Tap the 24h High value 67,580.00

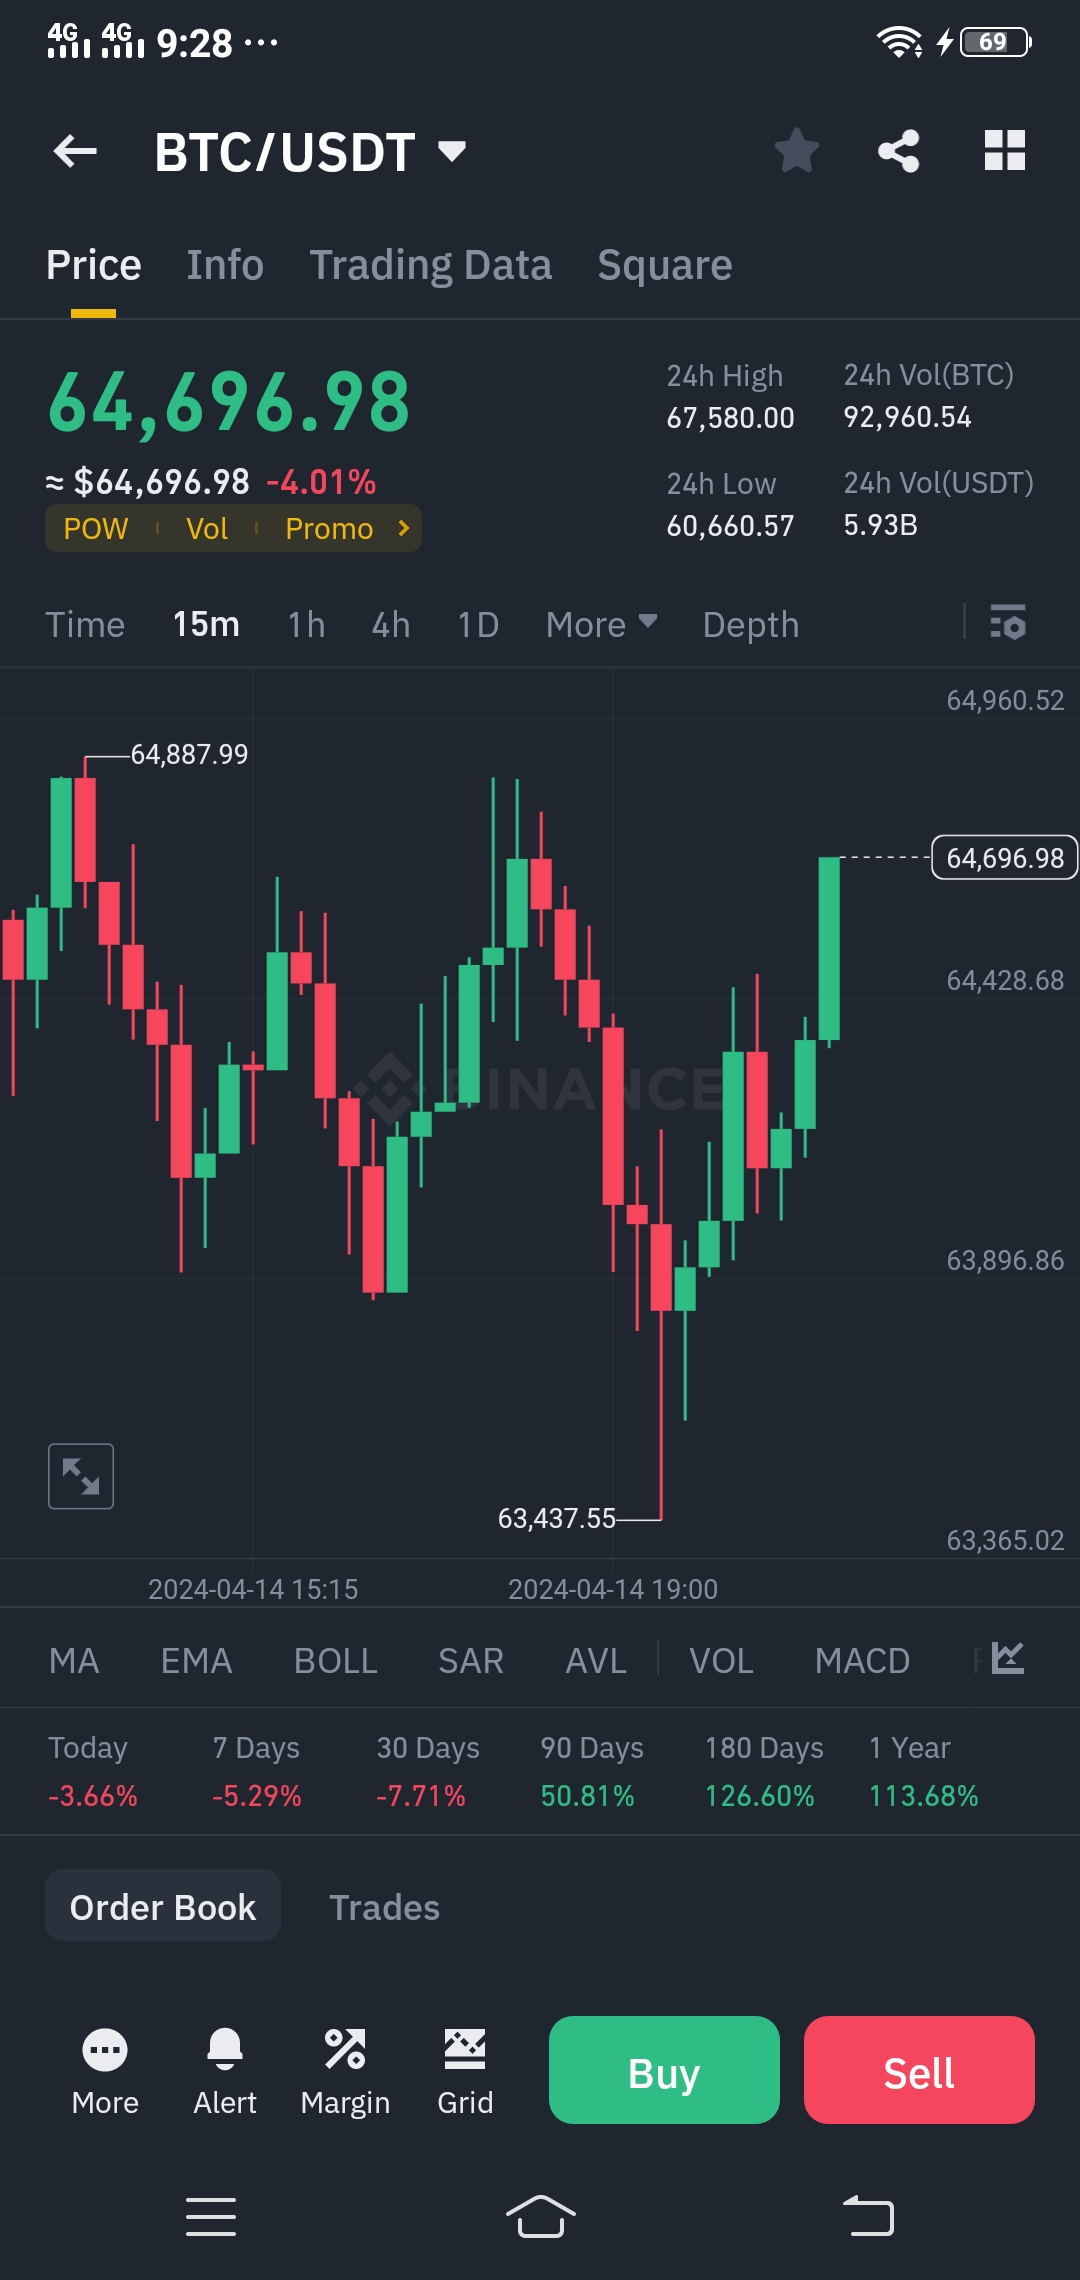(x=730, y=418)
